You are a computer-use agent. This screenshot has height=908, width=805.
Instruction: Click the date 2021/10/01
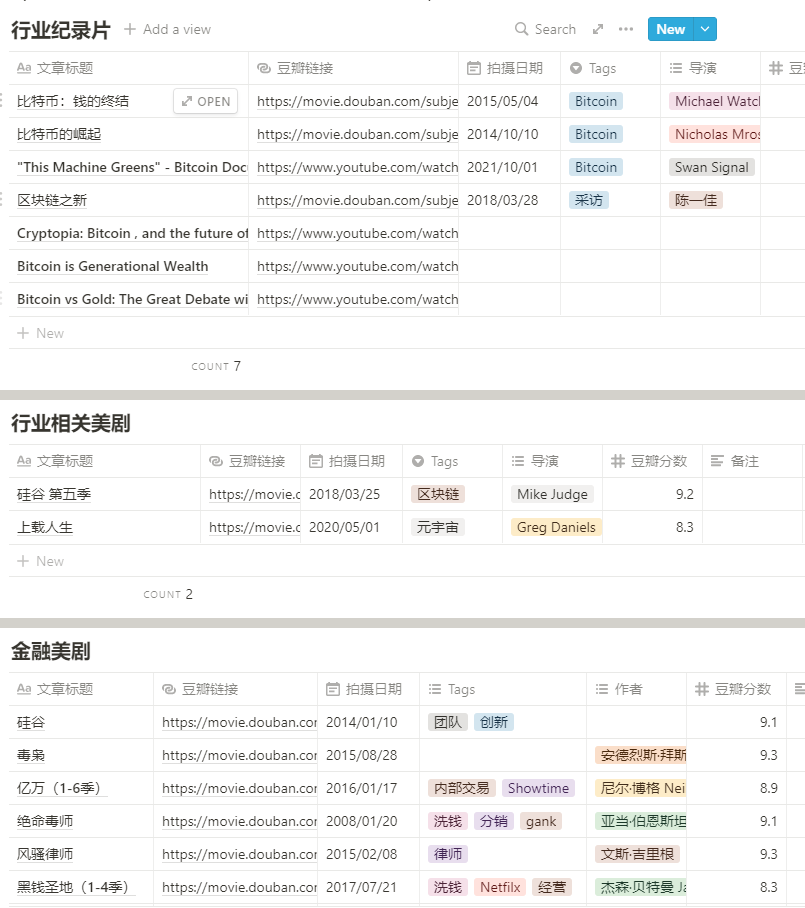[x=502, y=167]
